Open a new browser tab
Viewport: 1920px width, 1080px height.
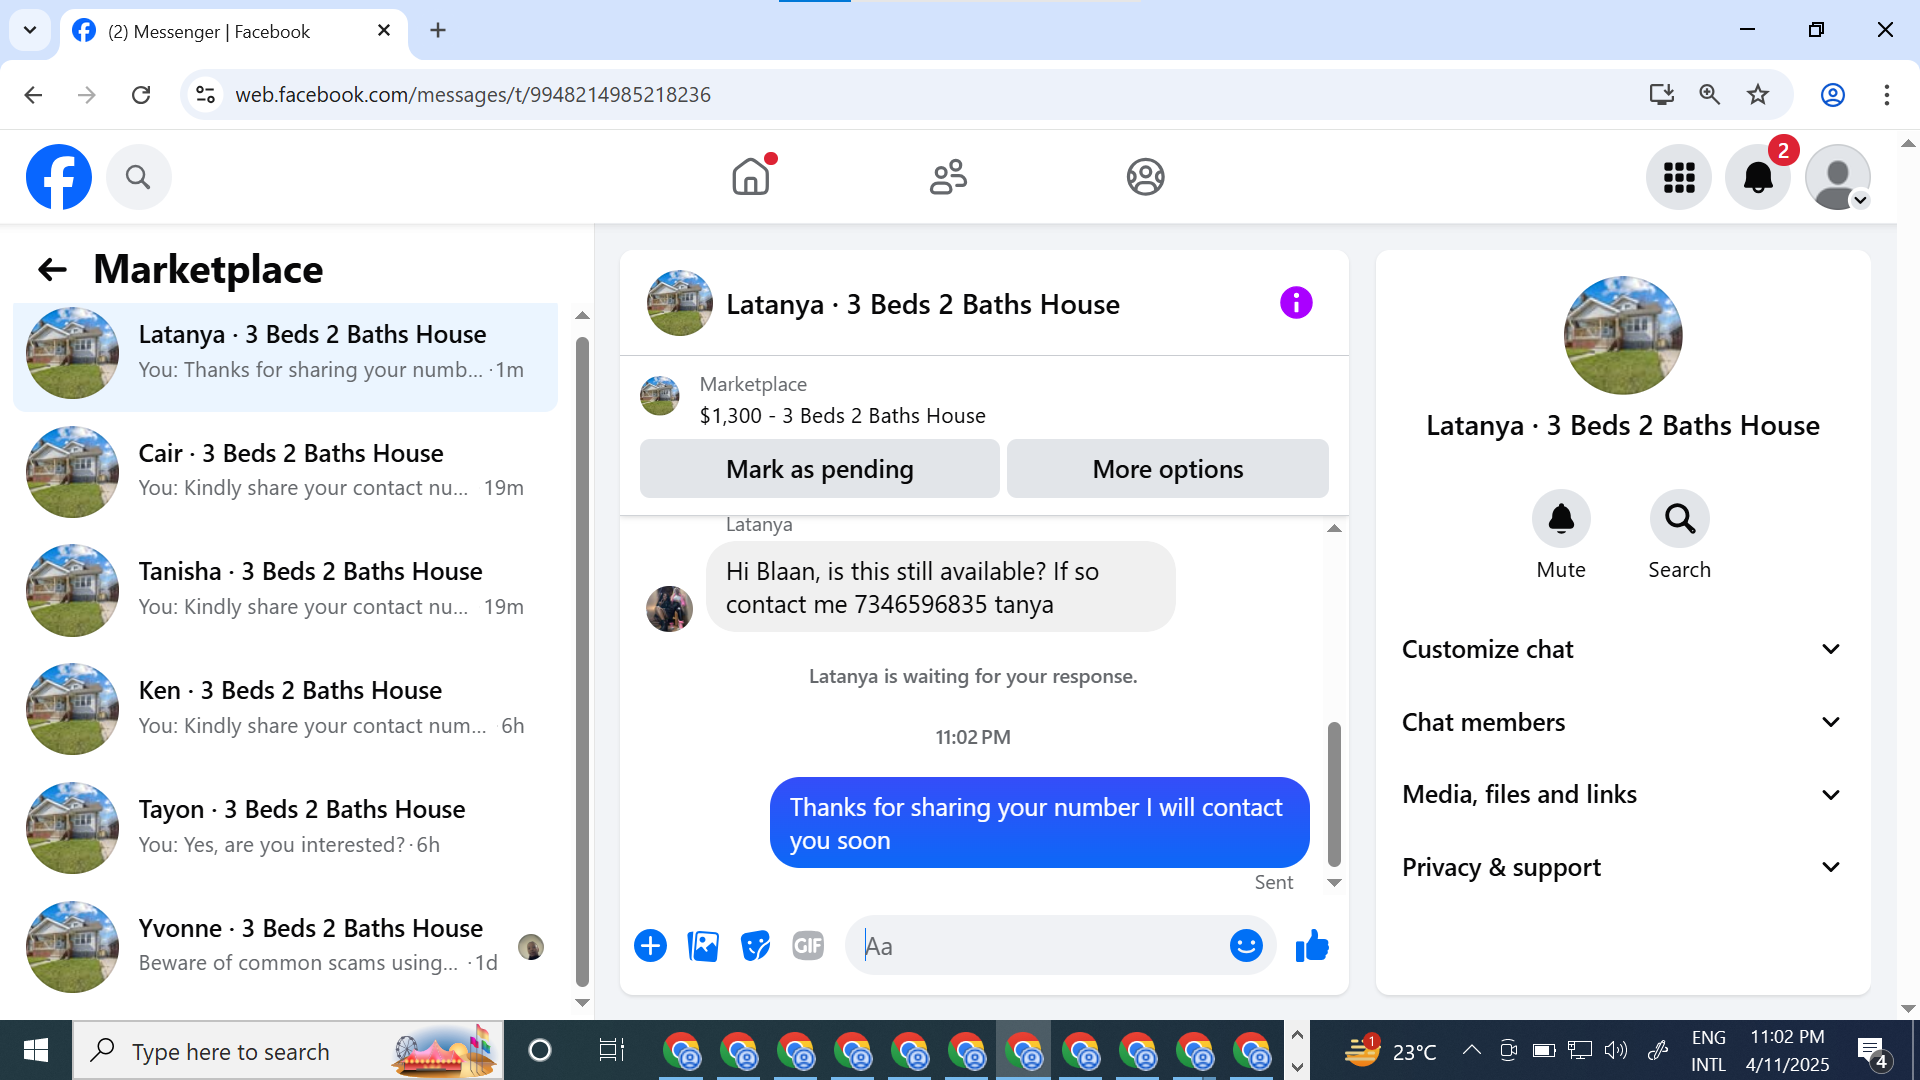pyautogui.click(x=438, y=30)
